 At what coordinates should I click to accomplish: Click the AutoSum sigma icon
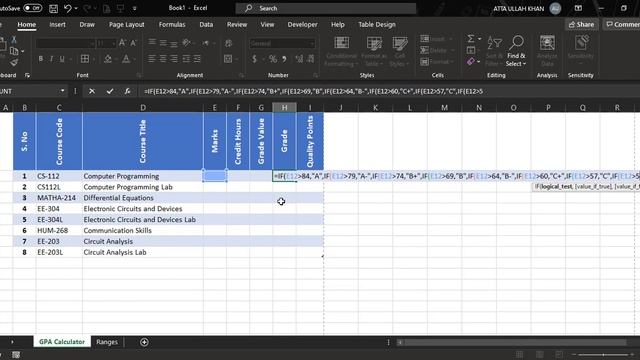point(471,38)
